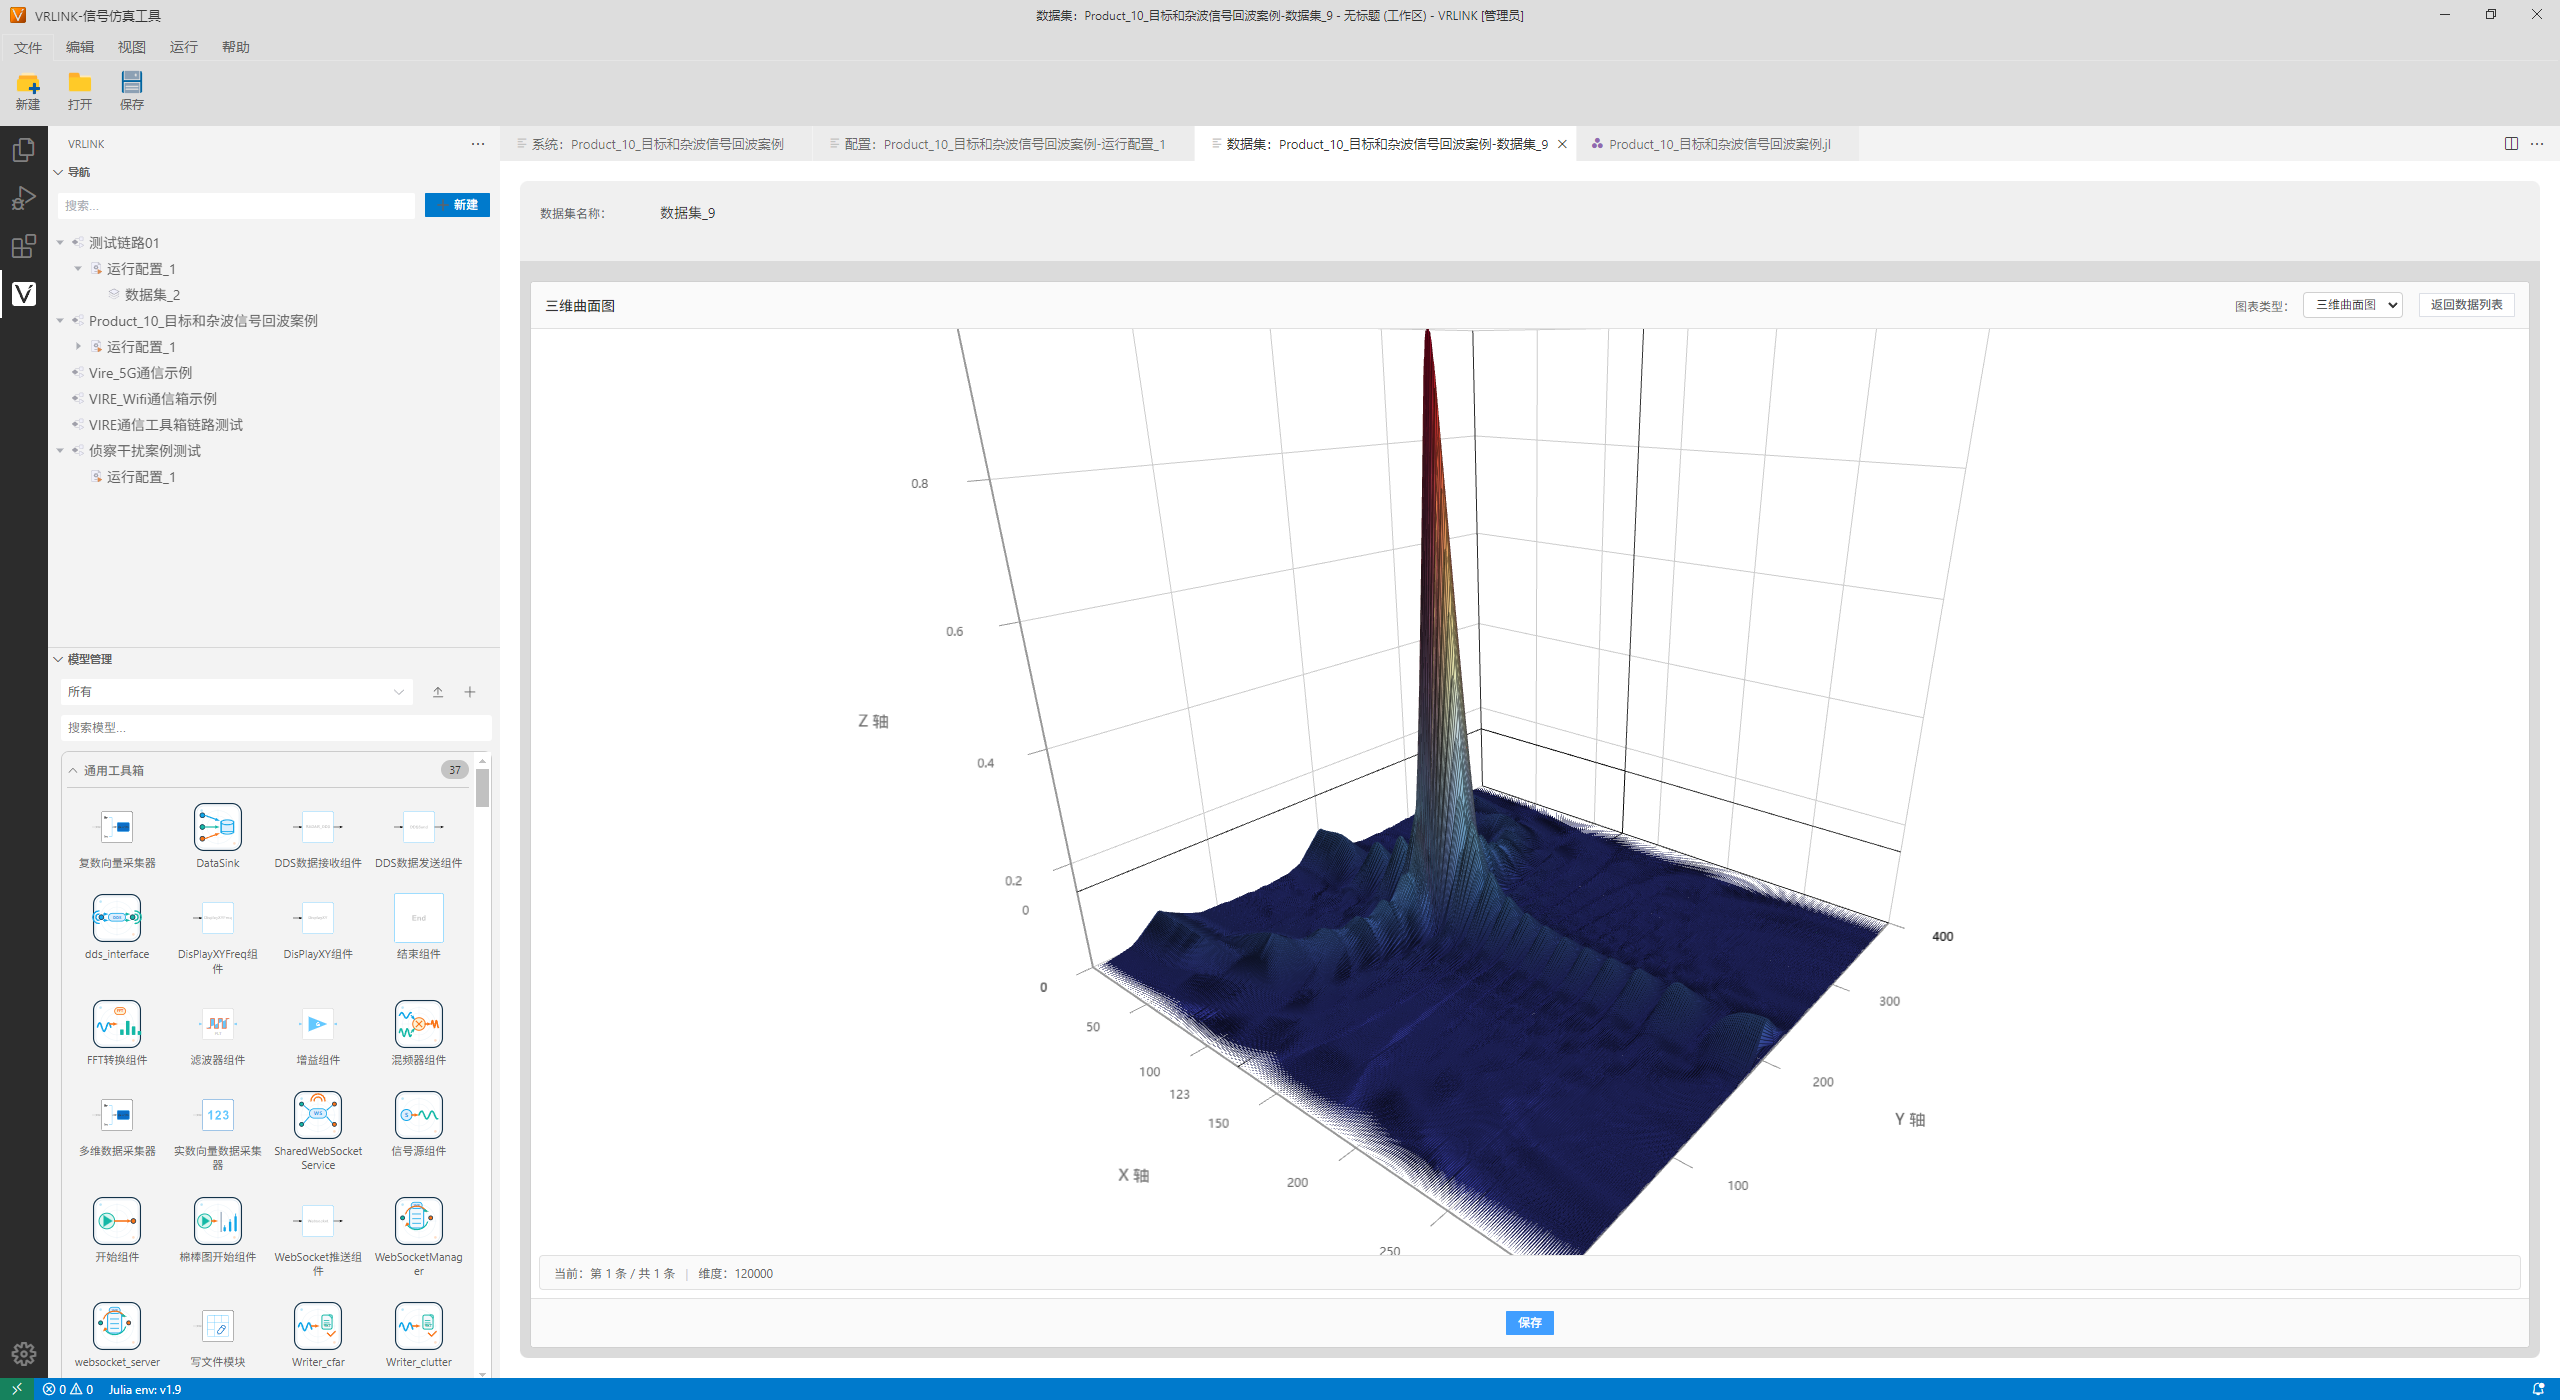
Task: Select the 信号源组件 signal source icon
Action: [x=418, y=1115]
